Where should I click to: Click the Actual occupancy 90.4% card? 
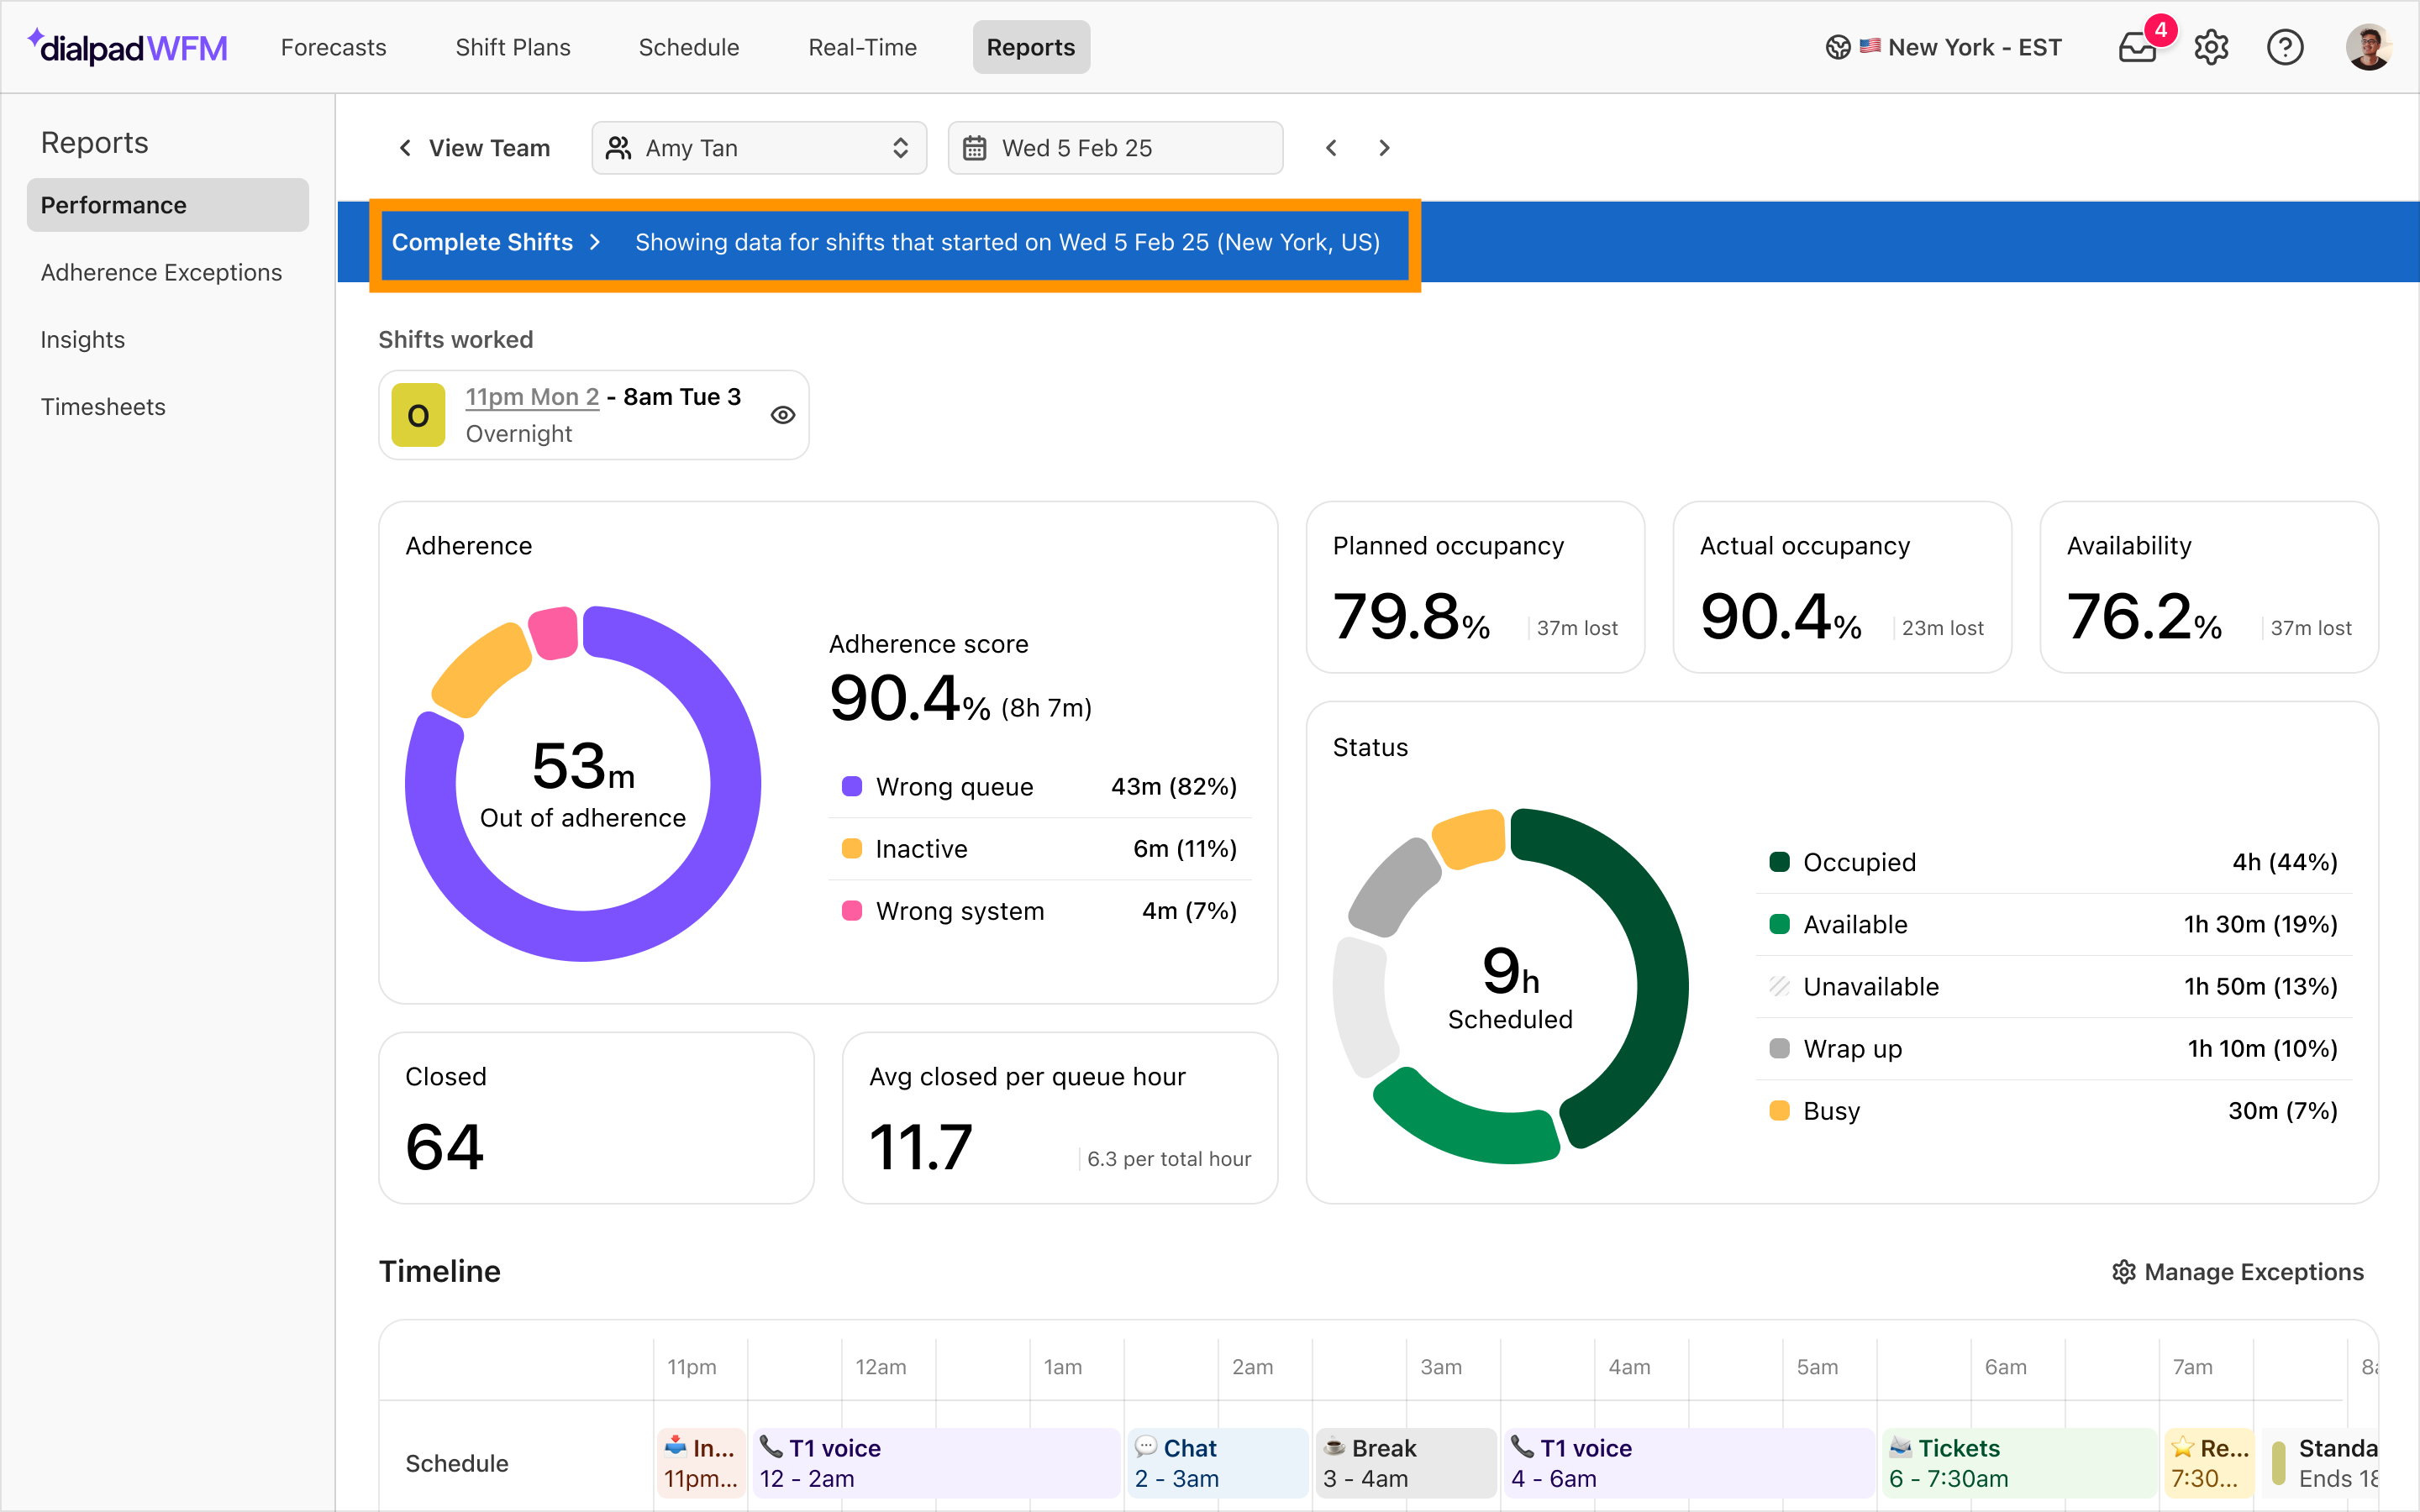coord(1842,587)
